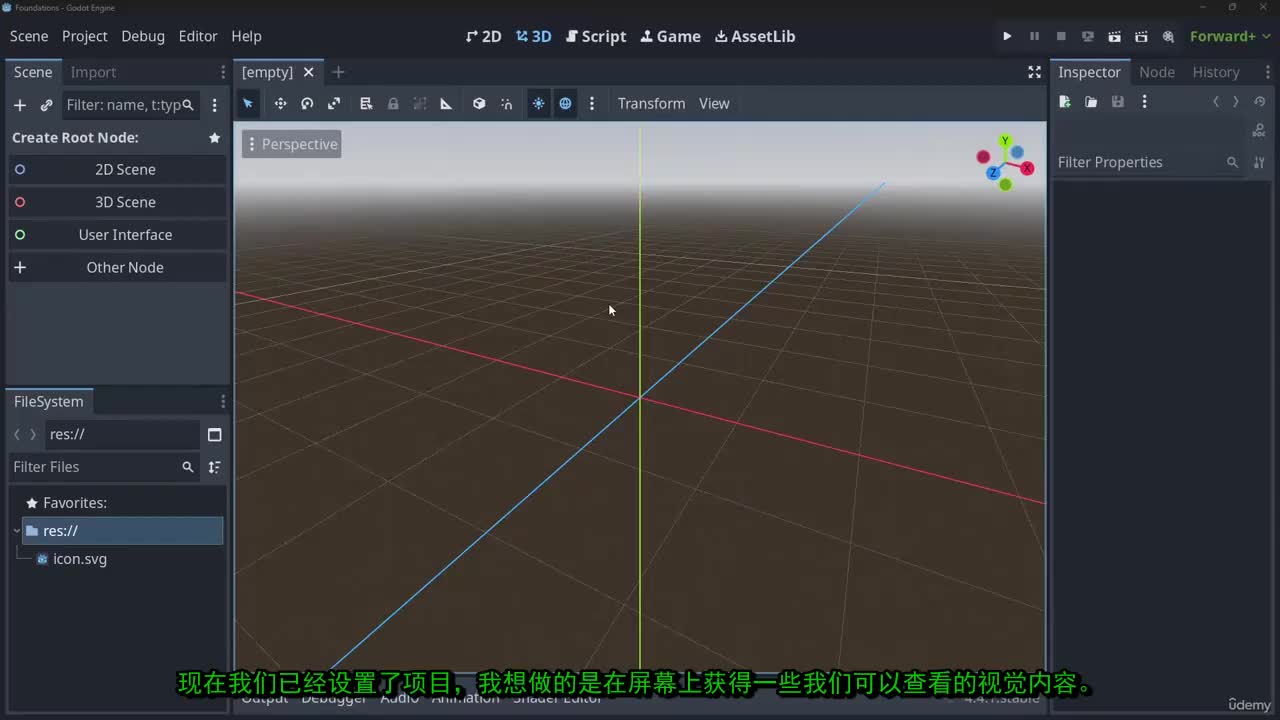
Task: Switch to the 3D workspace
Action: point(533,36)
